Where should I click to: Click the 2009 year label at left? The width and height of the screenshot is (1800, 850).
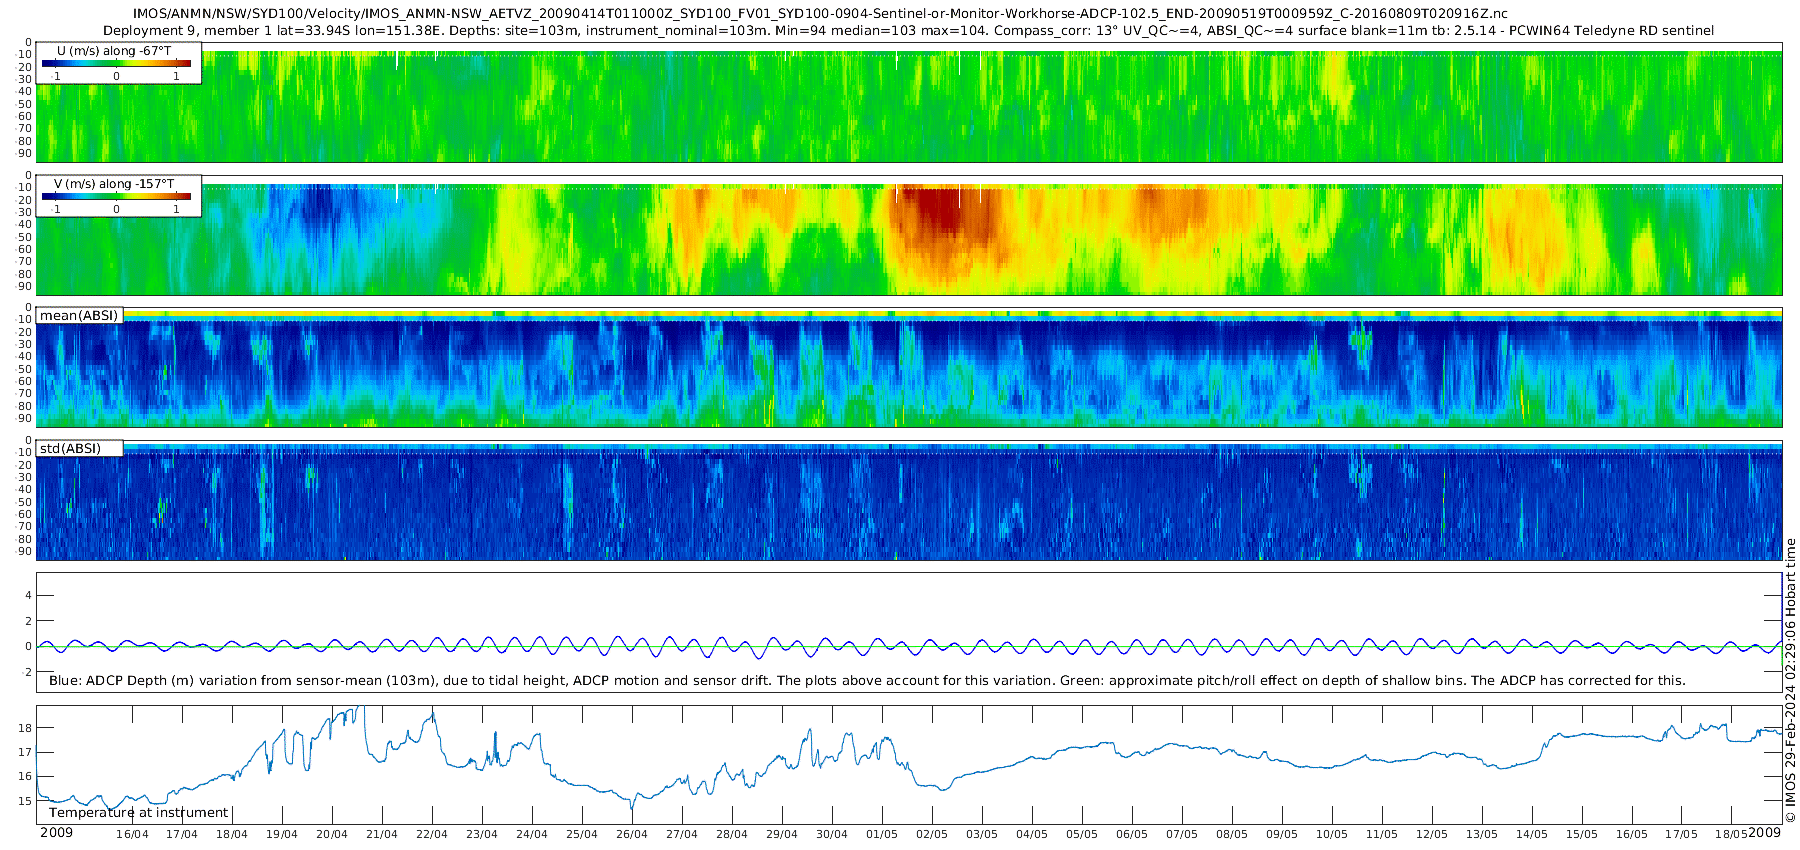[56, 833]
